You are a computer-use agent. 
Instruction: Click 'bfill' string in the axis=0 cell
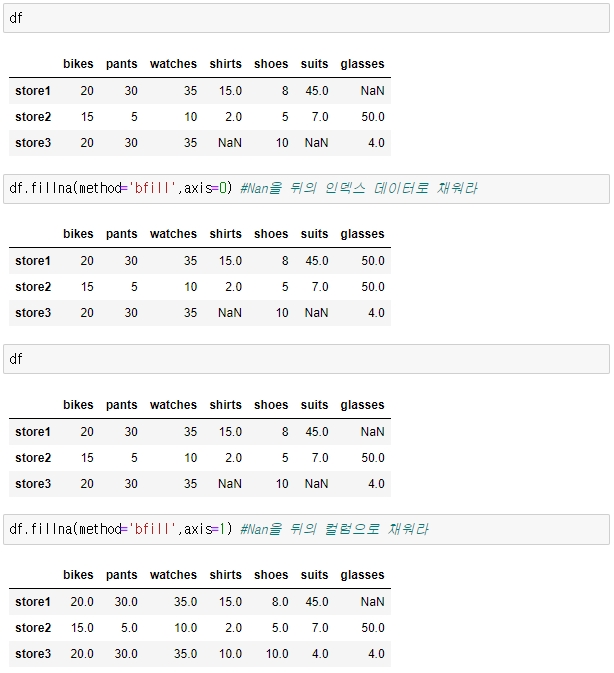click(152, 188)
